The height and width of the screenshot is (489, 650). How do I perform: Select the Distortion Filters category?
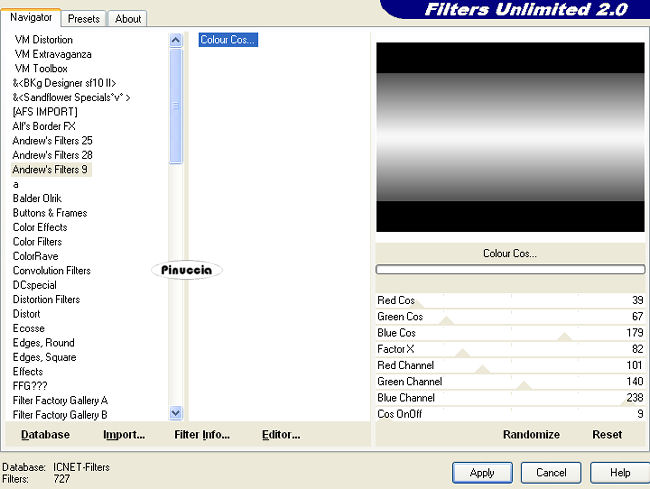pyautogui.click(x=46, y=299)
